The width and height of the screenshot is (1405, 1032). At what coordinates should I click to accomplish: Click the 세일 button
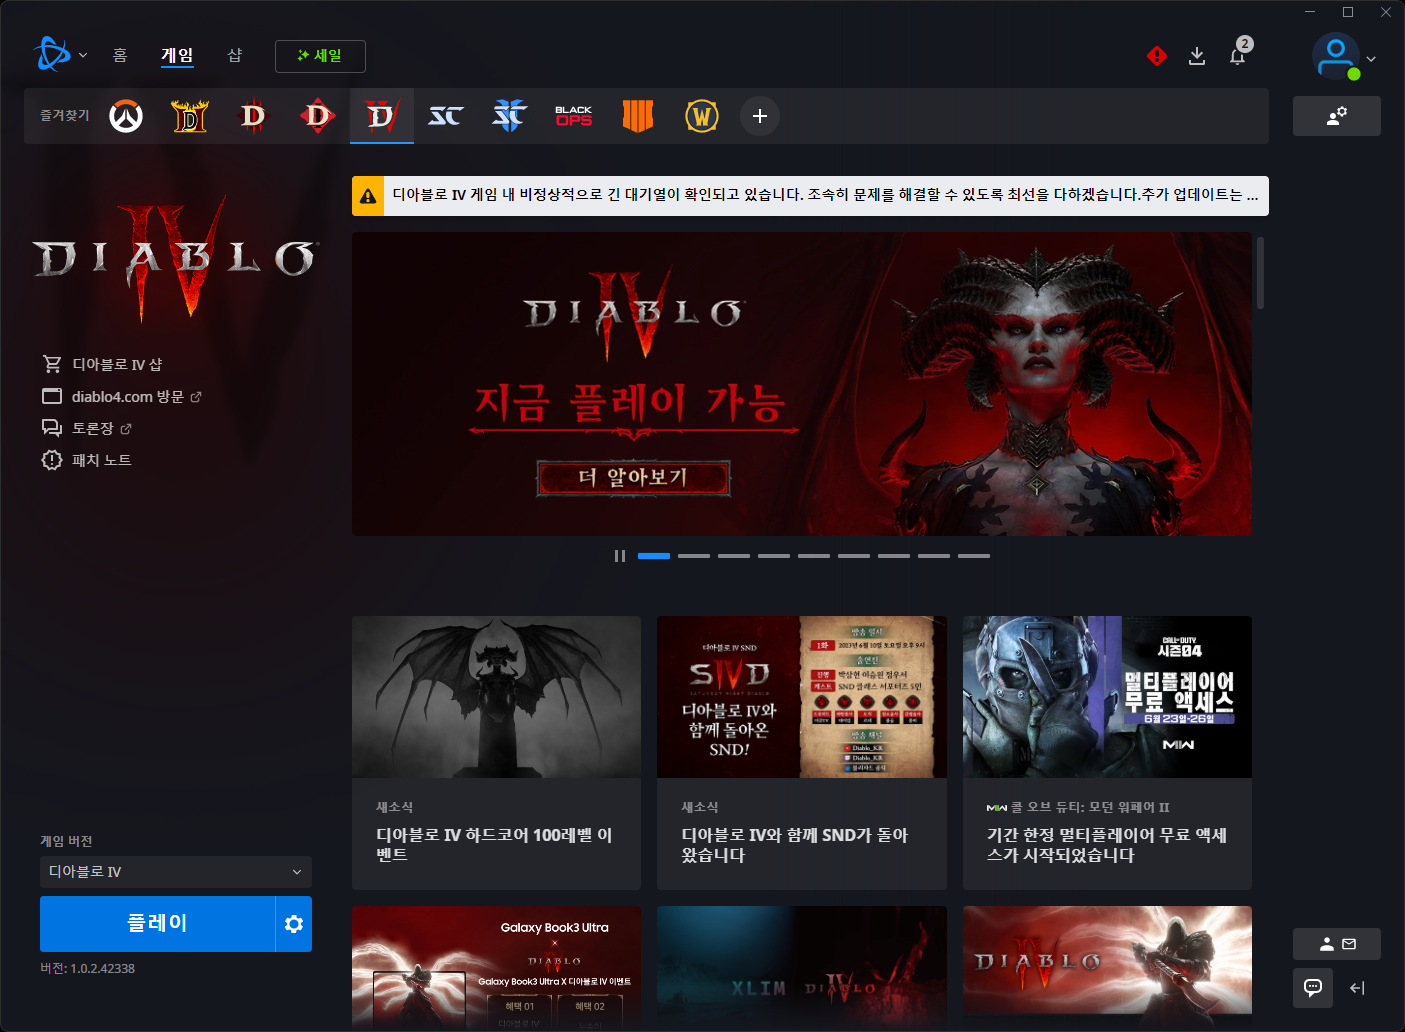click(x=320, y=56)
